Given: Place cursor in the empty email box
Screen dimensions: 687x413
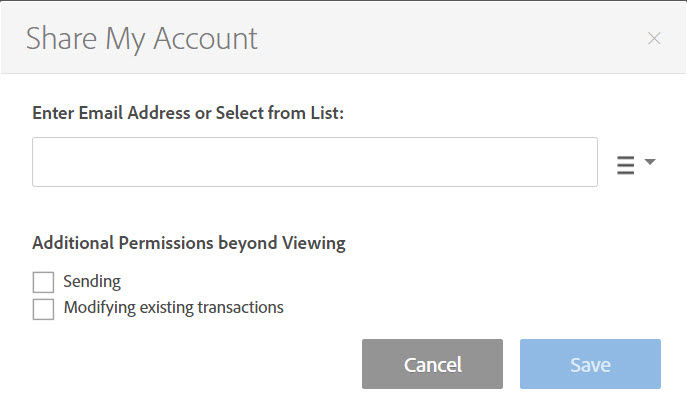Looking at the screenshot, I should pyautogui.click(x=315, y=162).
